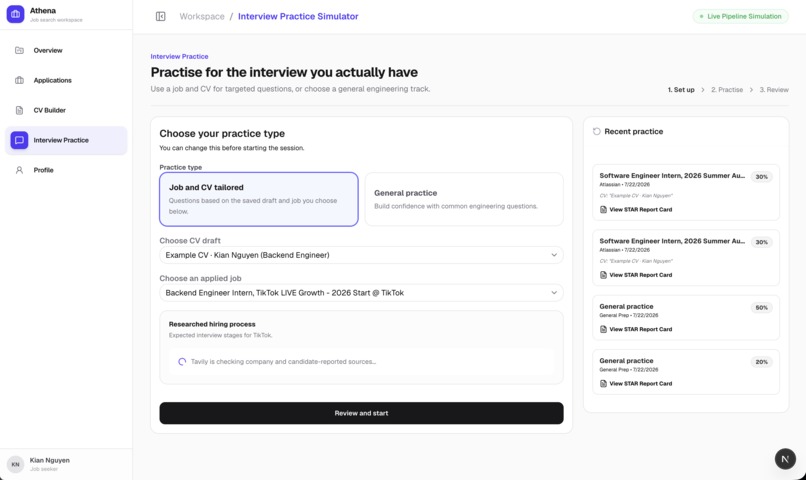
Task: Click the 'Tavily is checking company' status text
Action: point(283,362)
